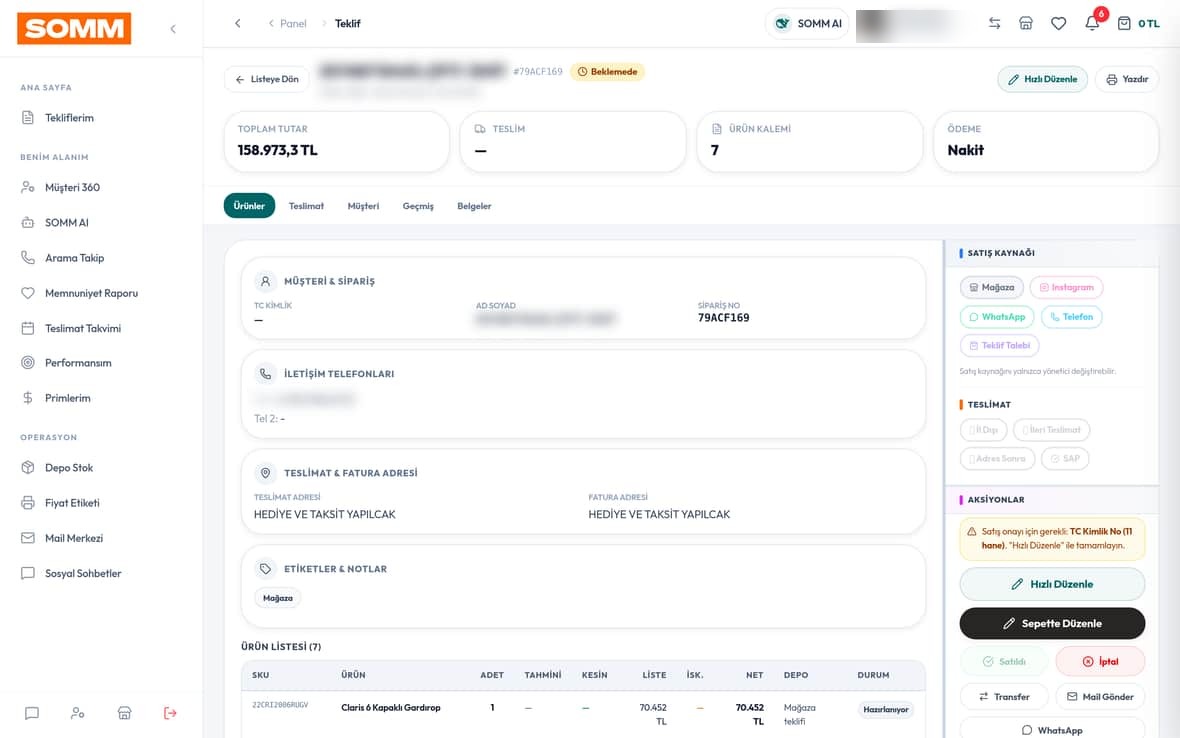Click the SOMM logo

[74, 29]
